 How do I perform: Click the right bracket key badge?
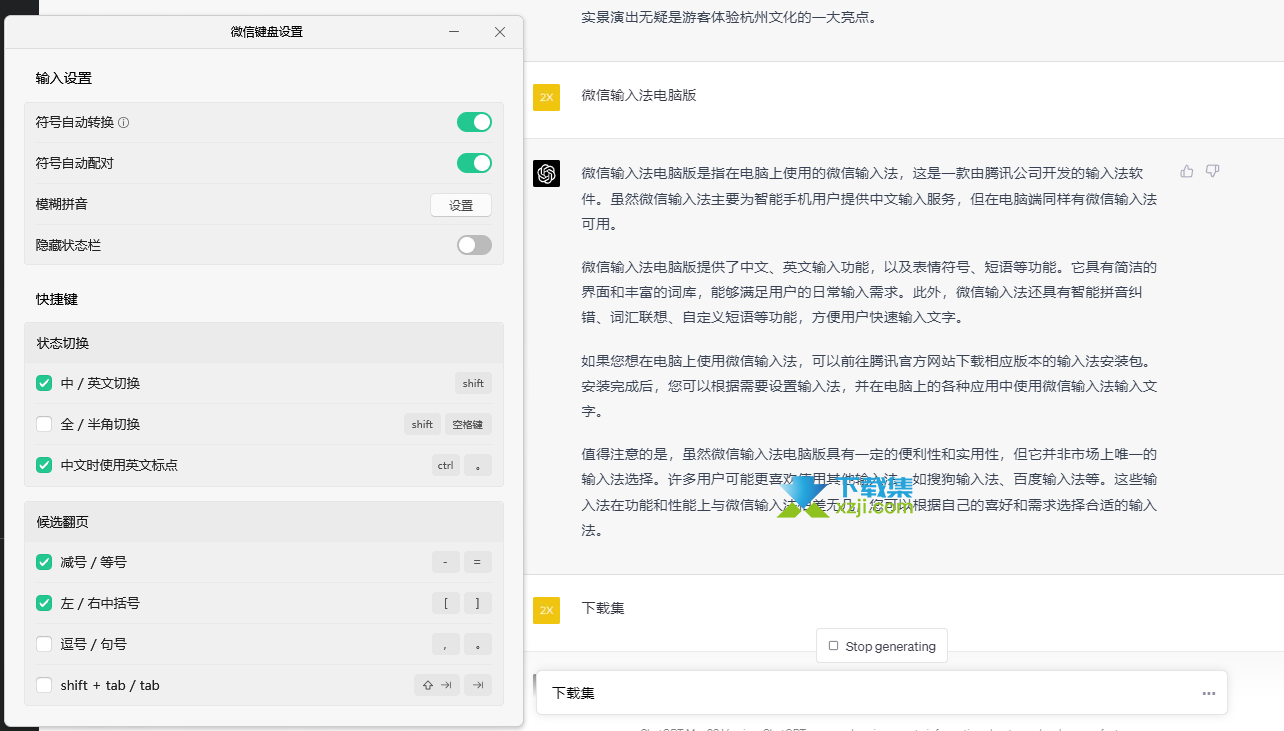477,603
